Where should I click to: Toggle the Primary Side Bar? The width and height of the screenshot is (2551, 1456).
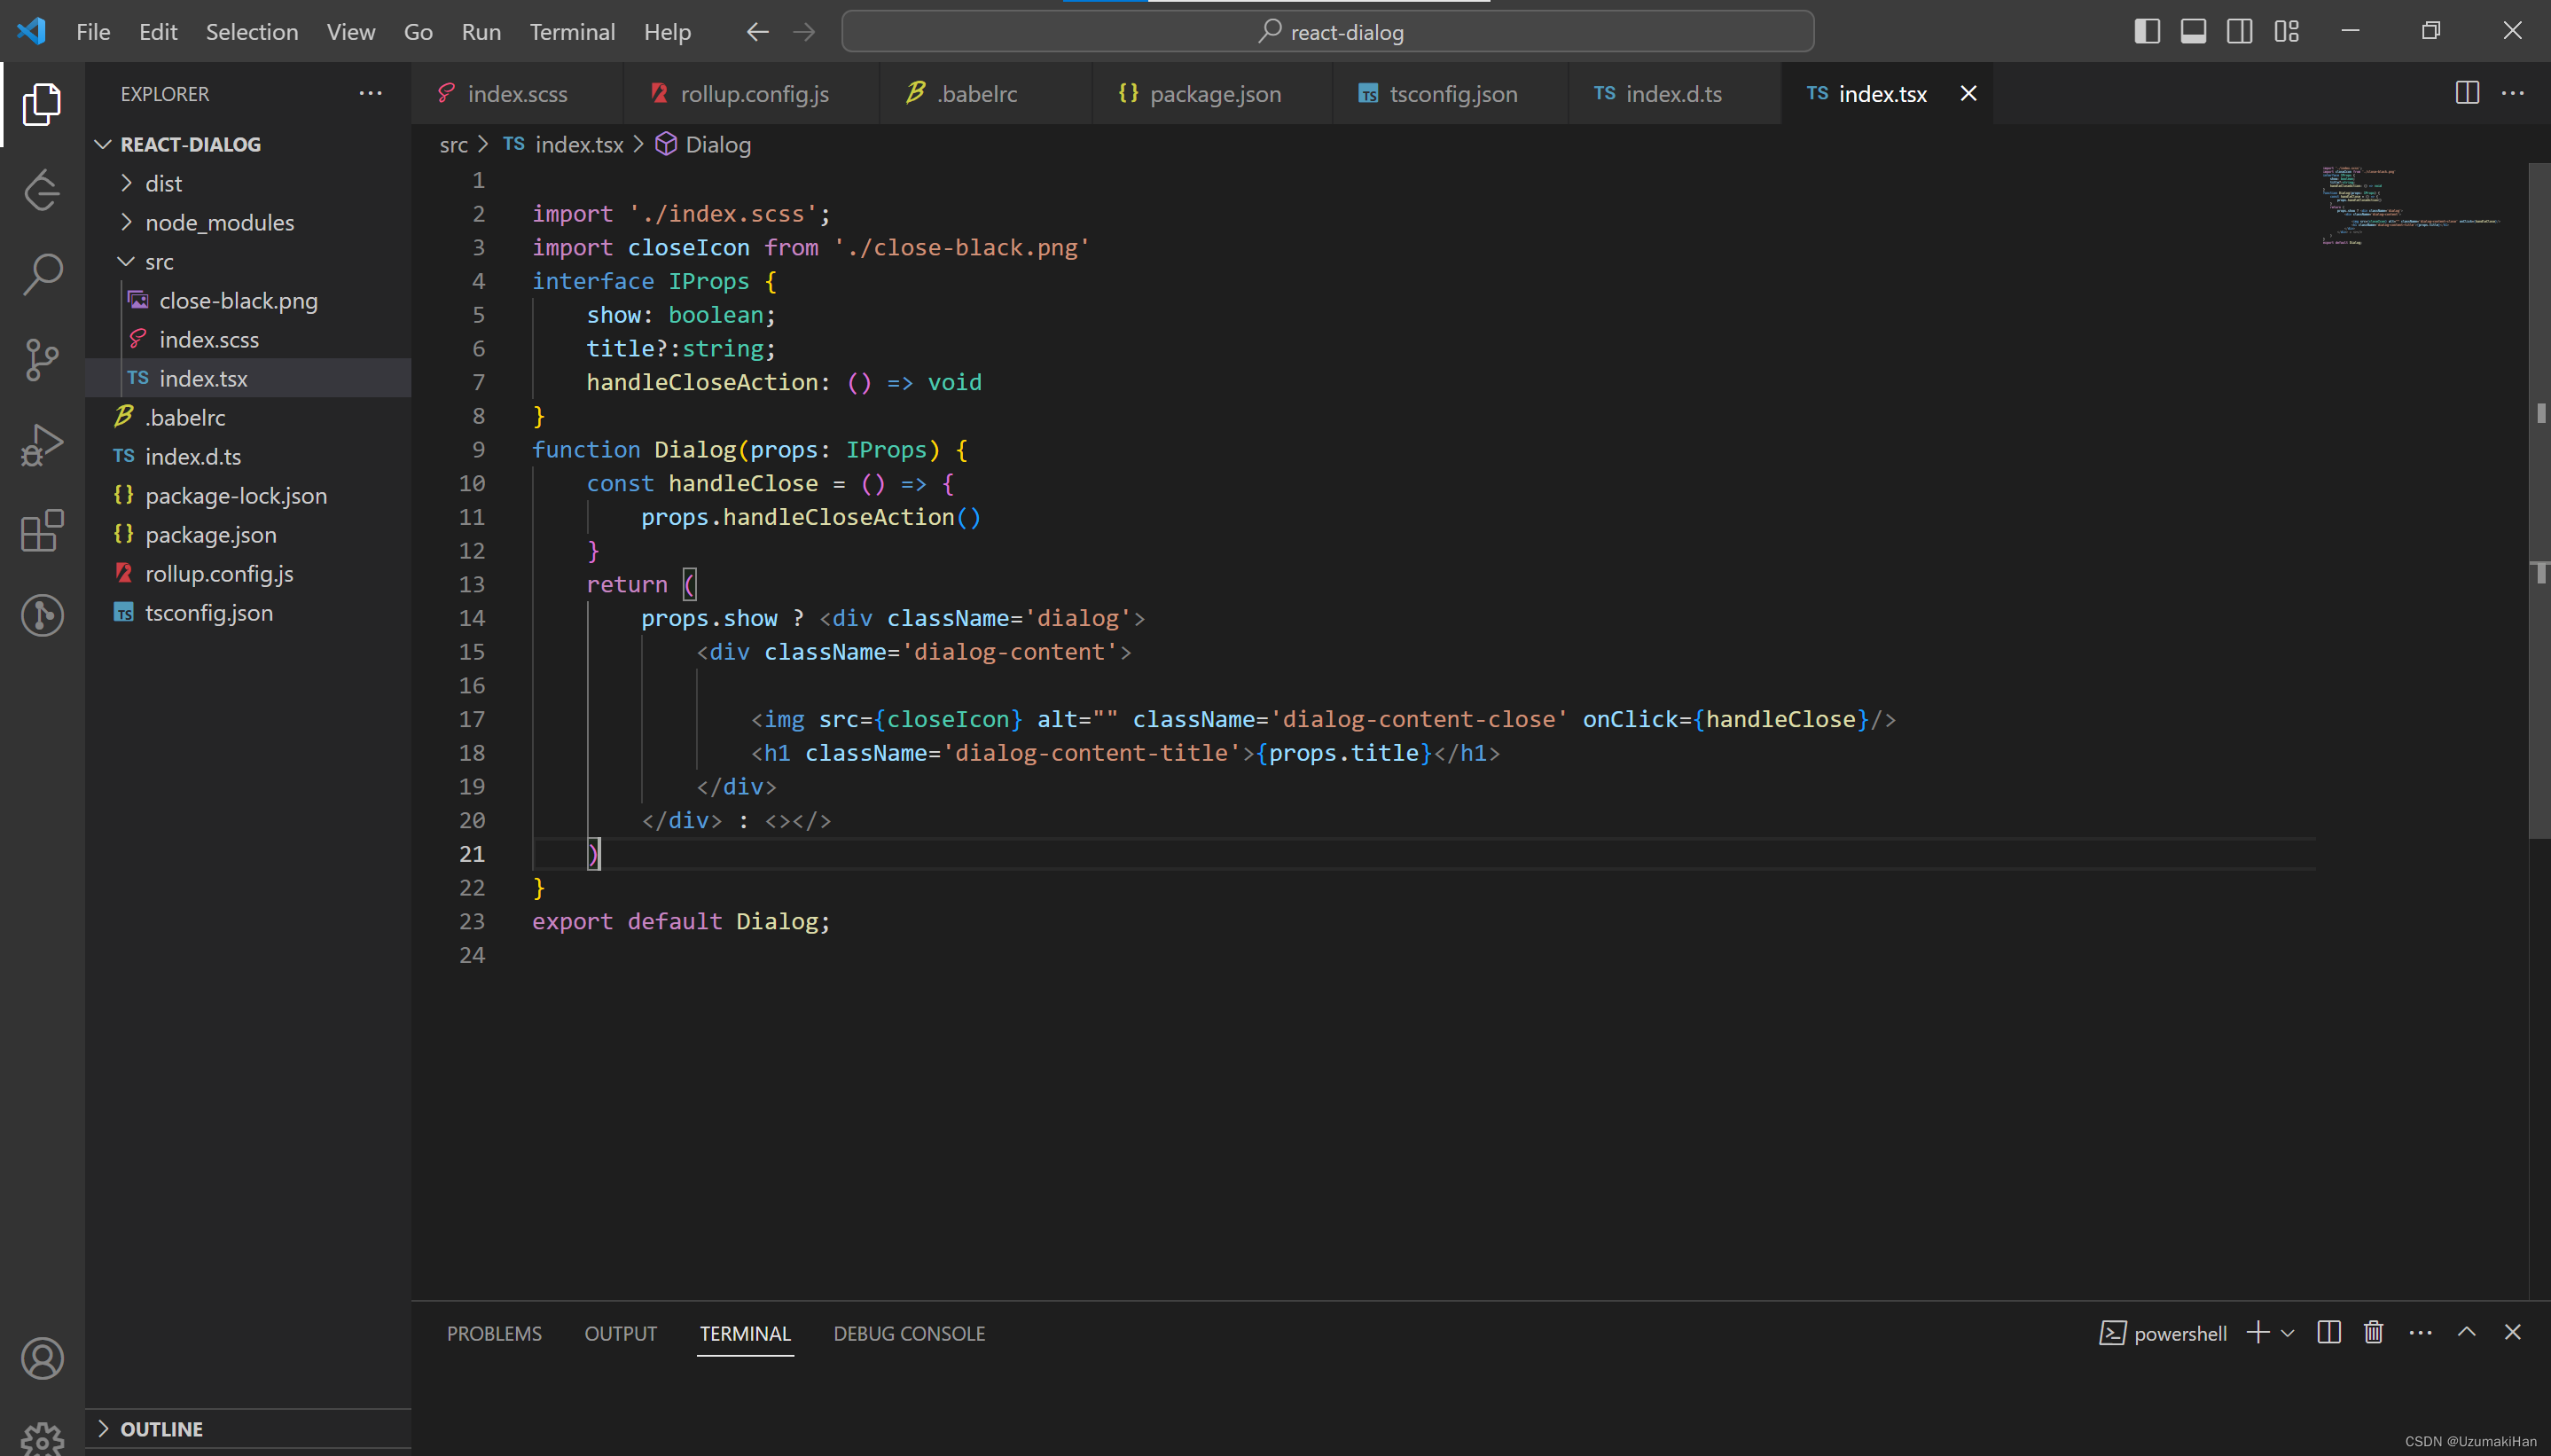[2146, 31]
